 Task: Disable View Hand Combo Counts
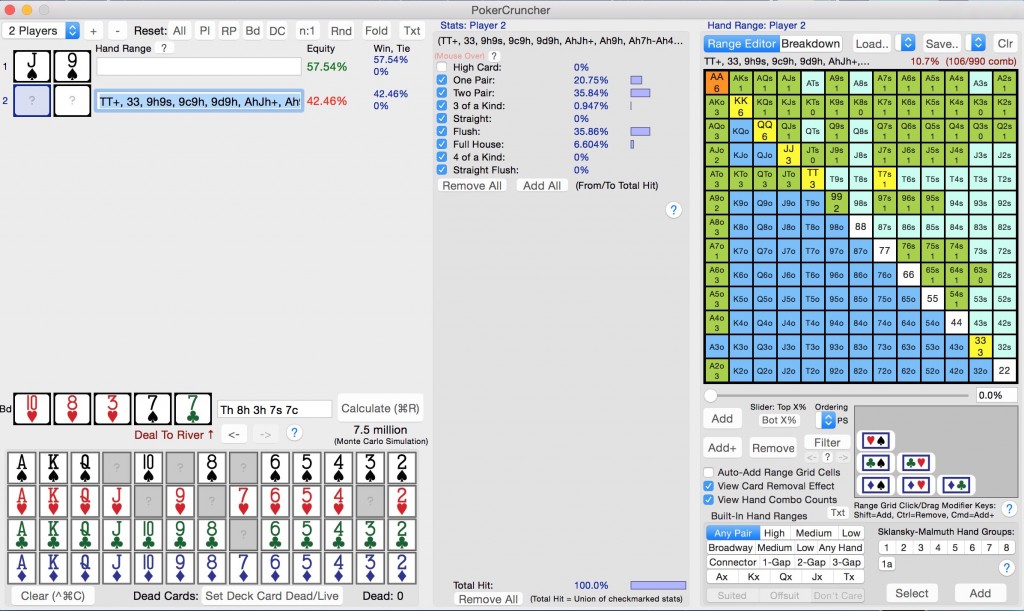709,499
